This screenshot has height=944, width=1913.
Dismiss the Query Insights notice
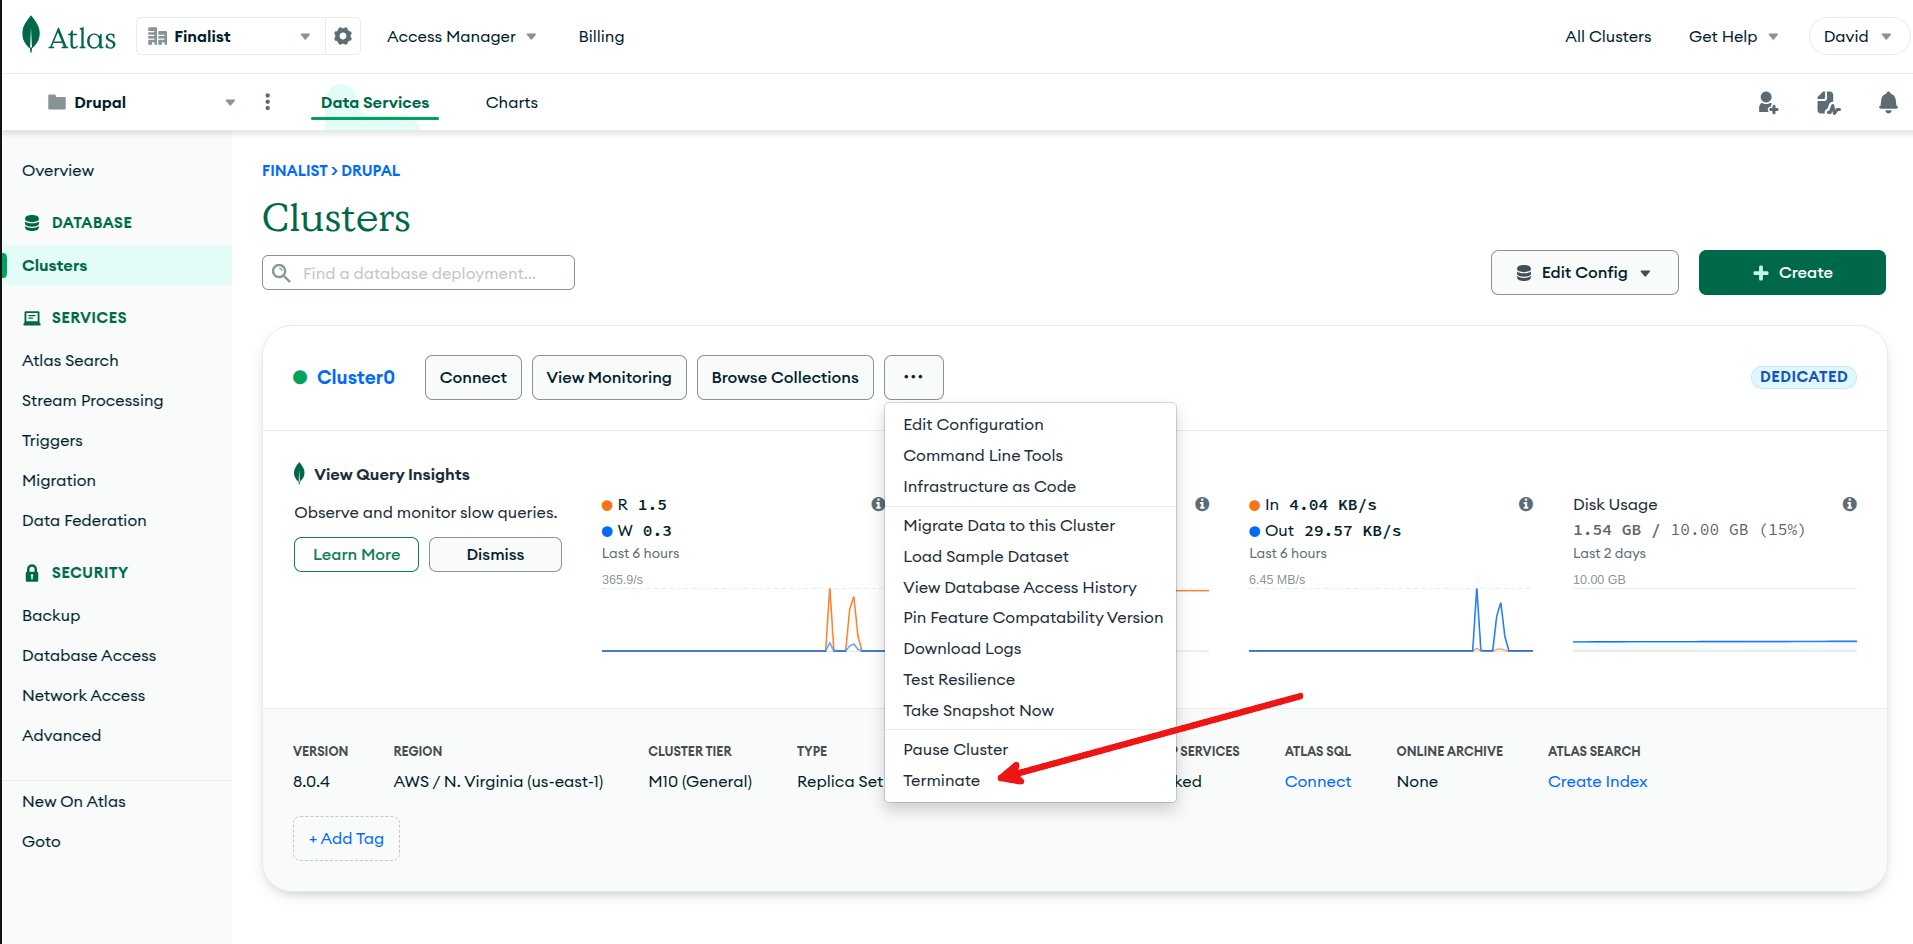pos(495,554)
